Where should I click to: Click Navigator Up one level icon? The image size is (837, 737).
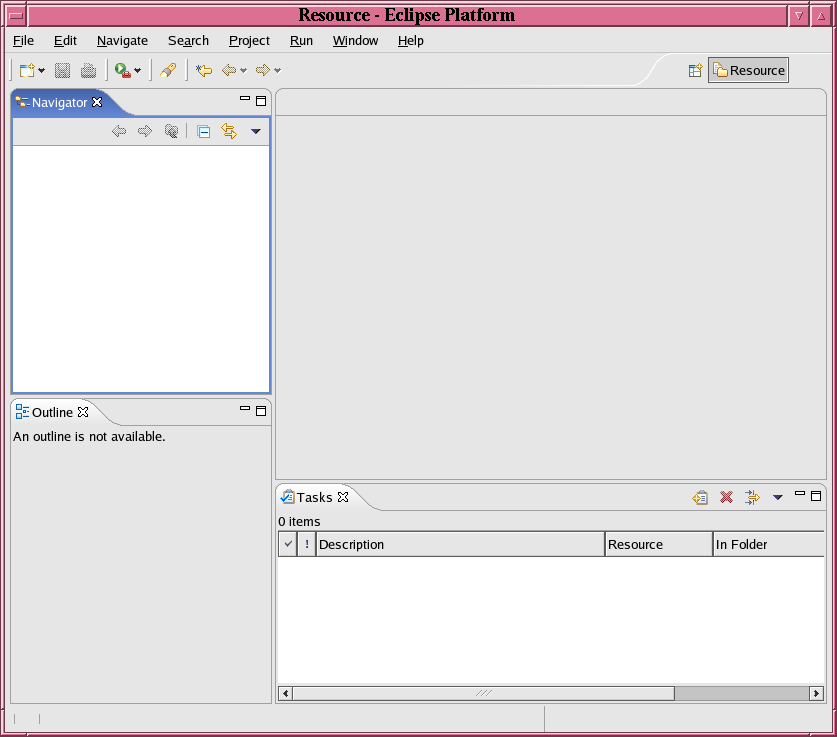tap(171, 131)
